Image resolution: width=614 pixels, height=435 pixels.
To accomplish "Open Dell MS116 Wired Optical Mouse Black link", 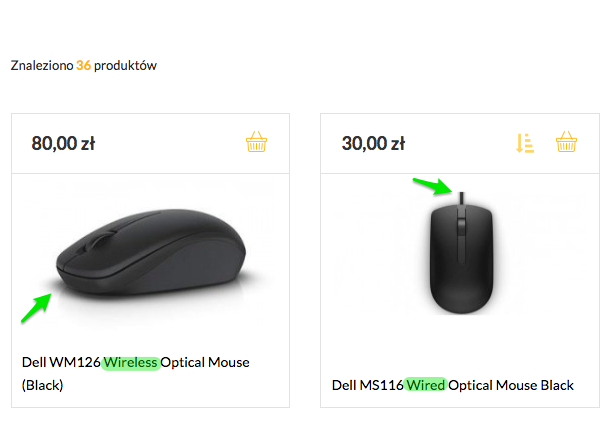I will point(453,385).
